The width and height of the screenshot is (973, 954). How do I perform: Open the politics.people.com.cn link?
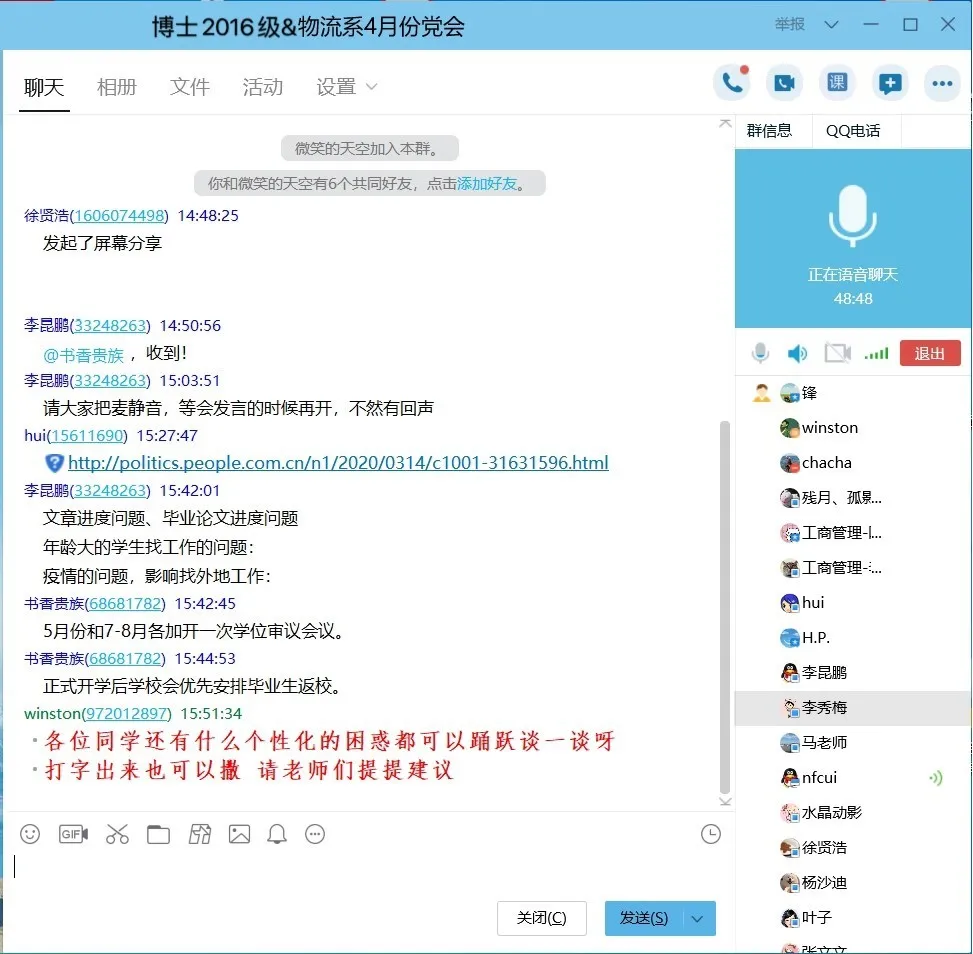[x=338, y=463]
